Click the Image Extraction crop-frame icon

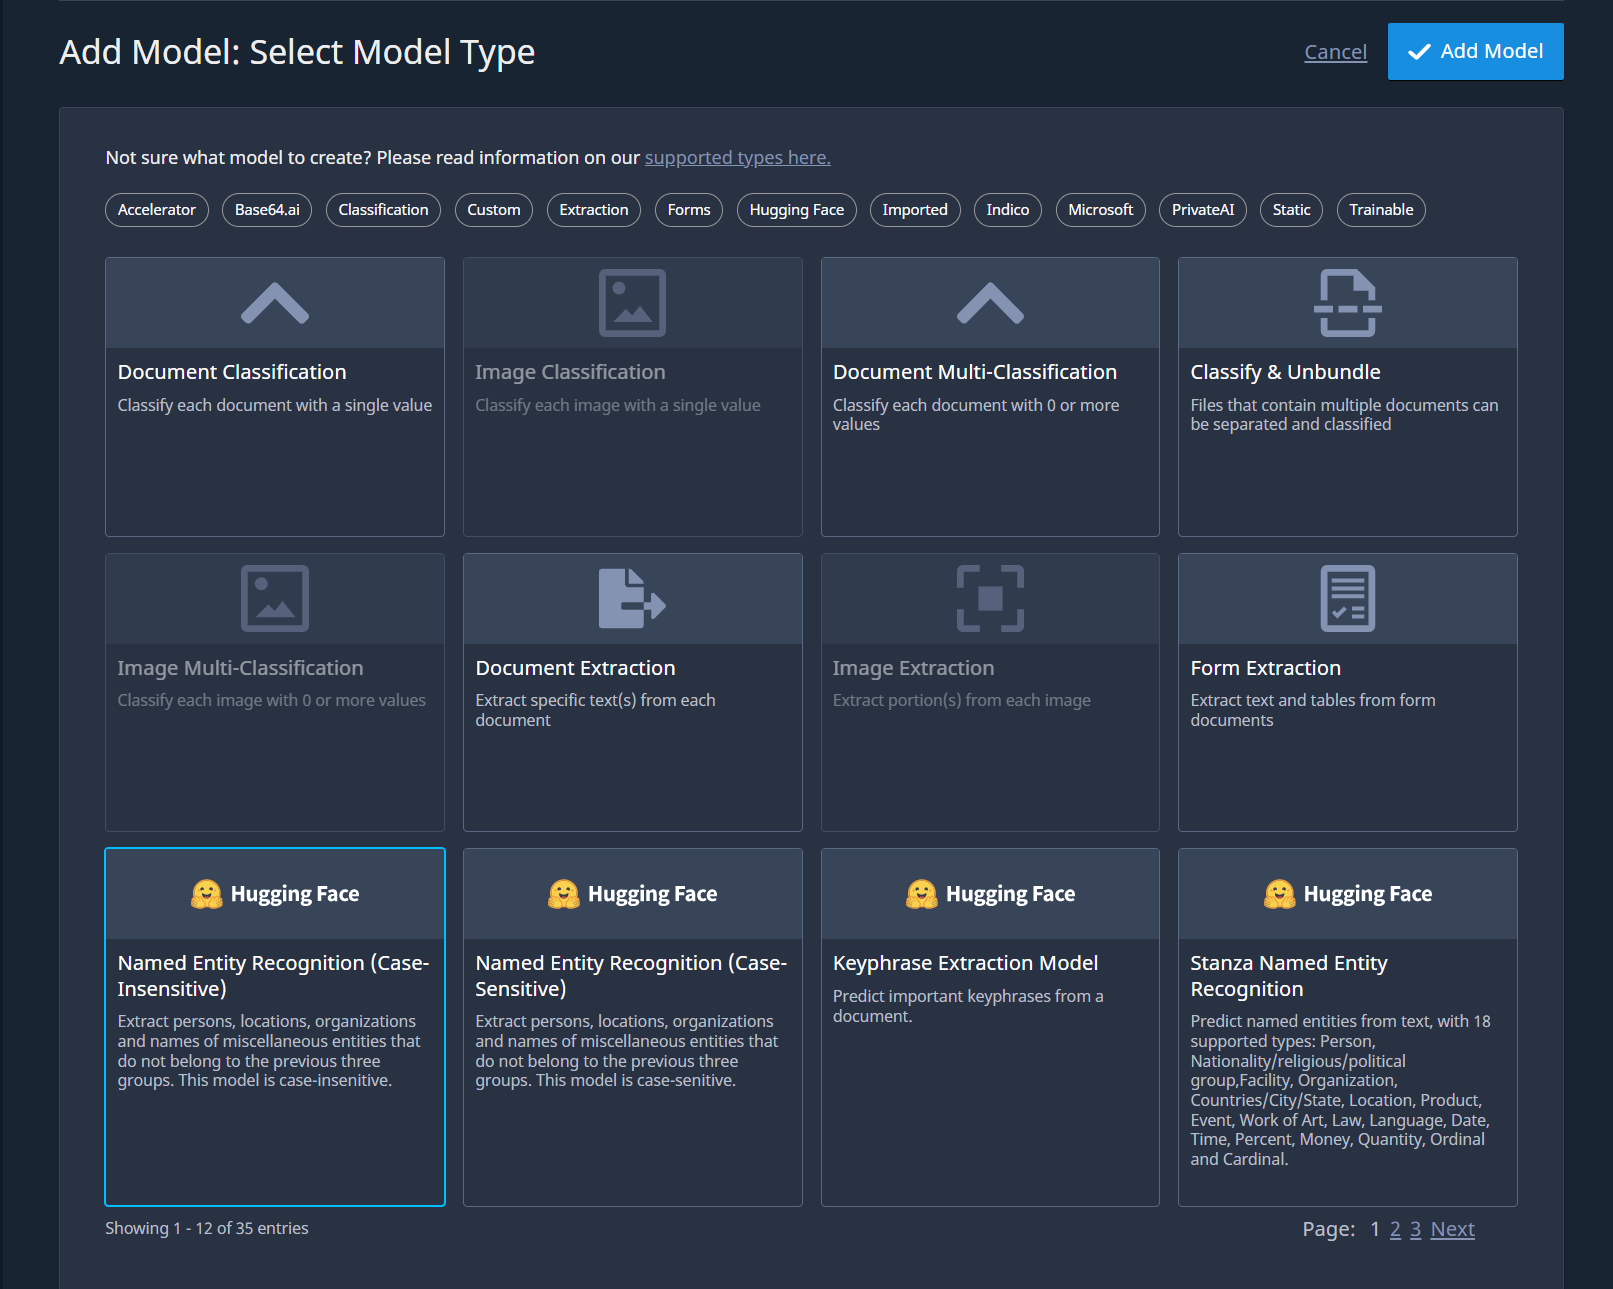(x=990, y=599)
